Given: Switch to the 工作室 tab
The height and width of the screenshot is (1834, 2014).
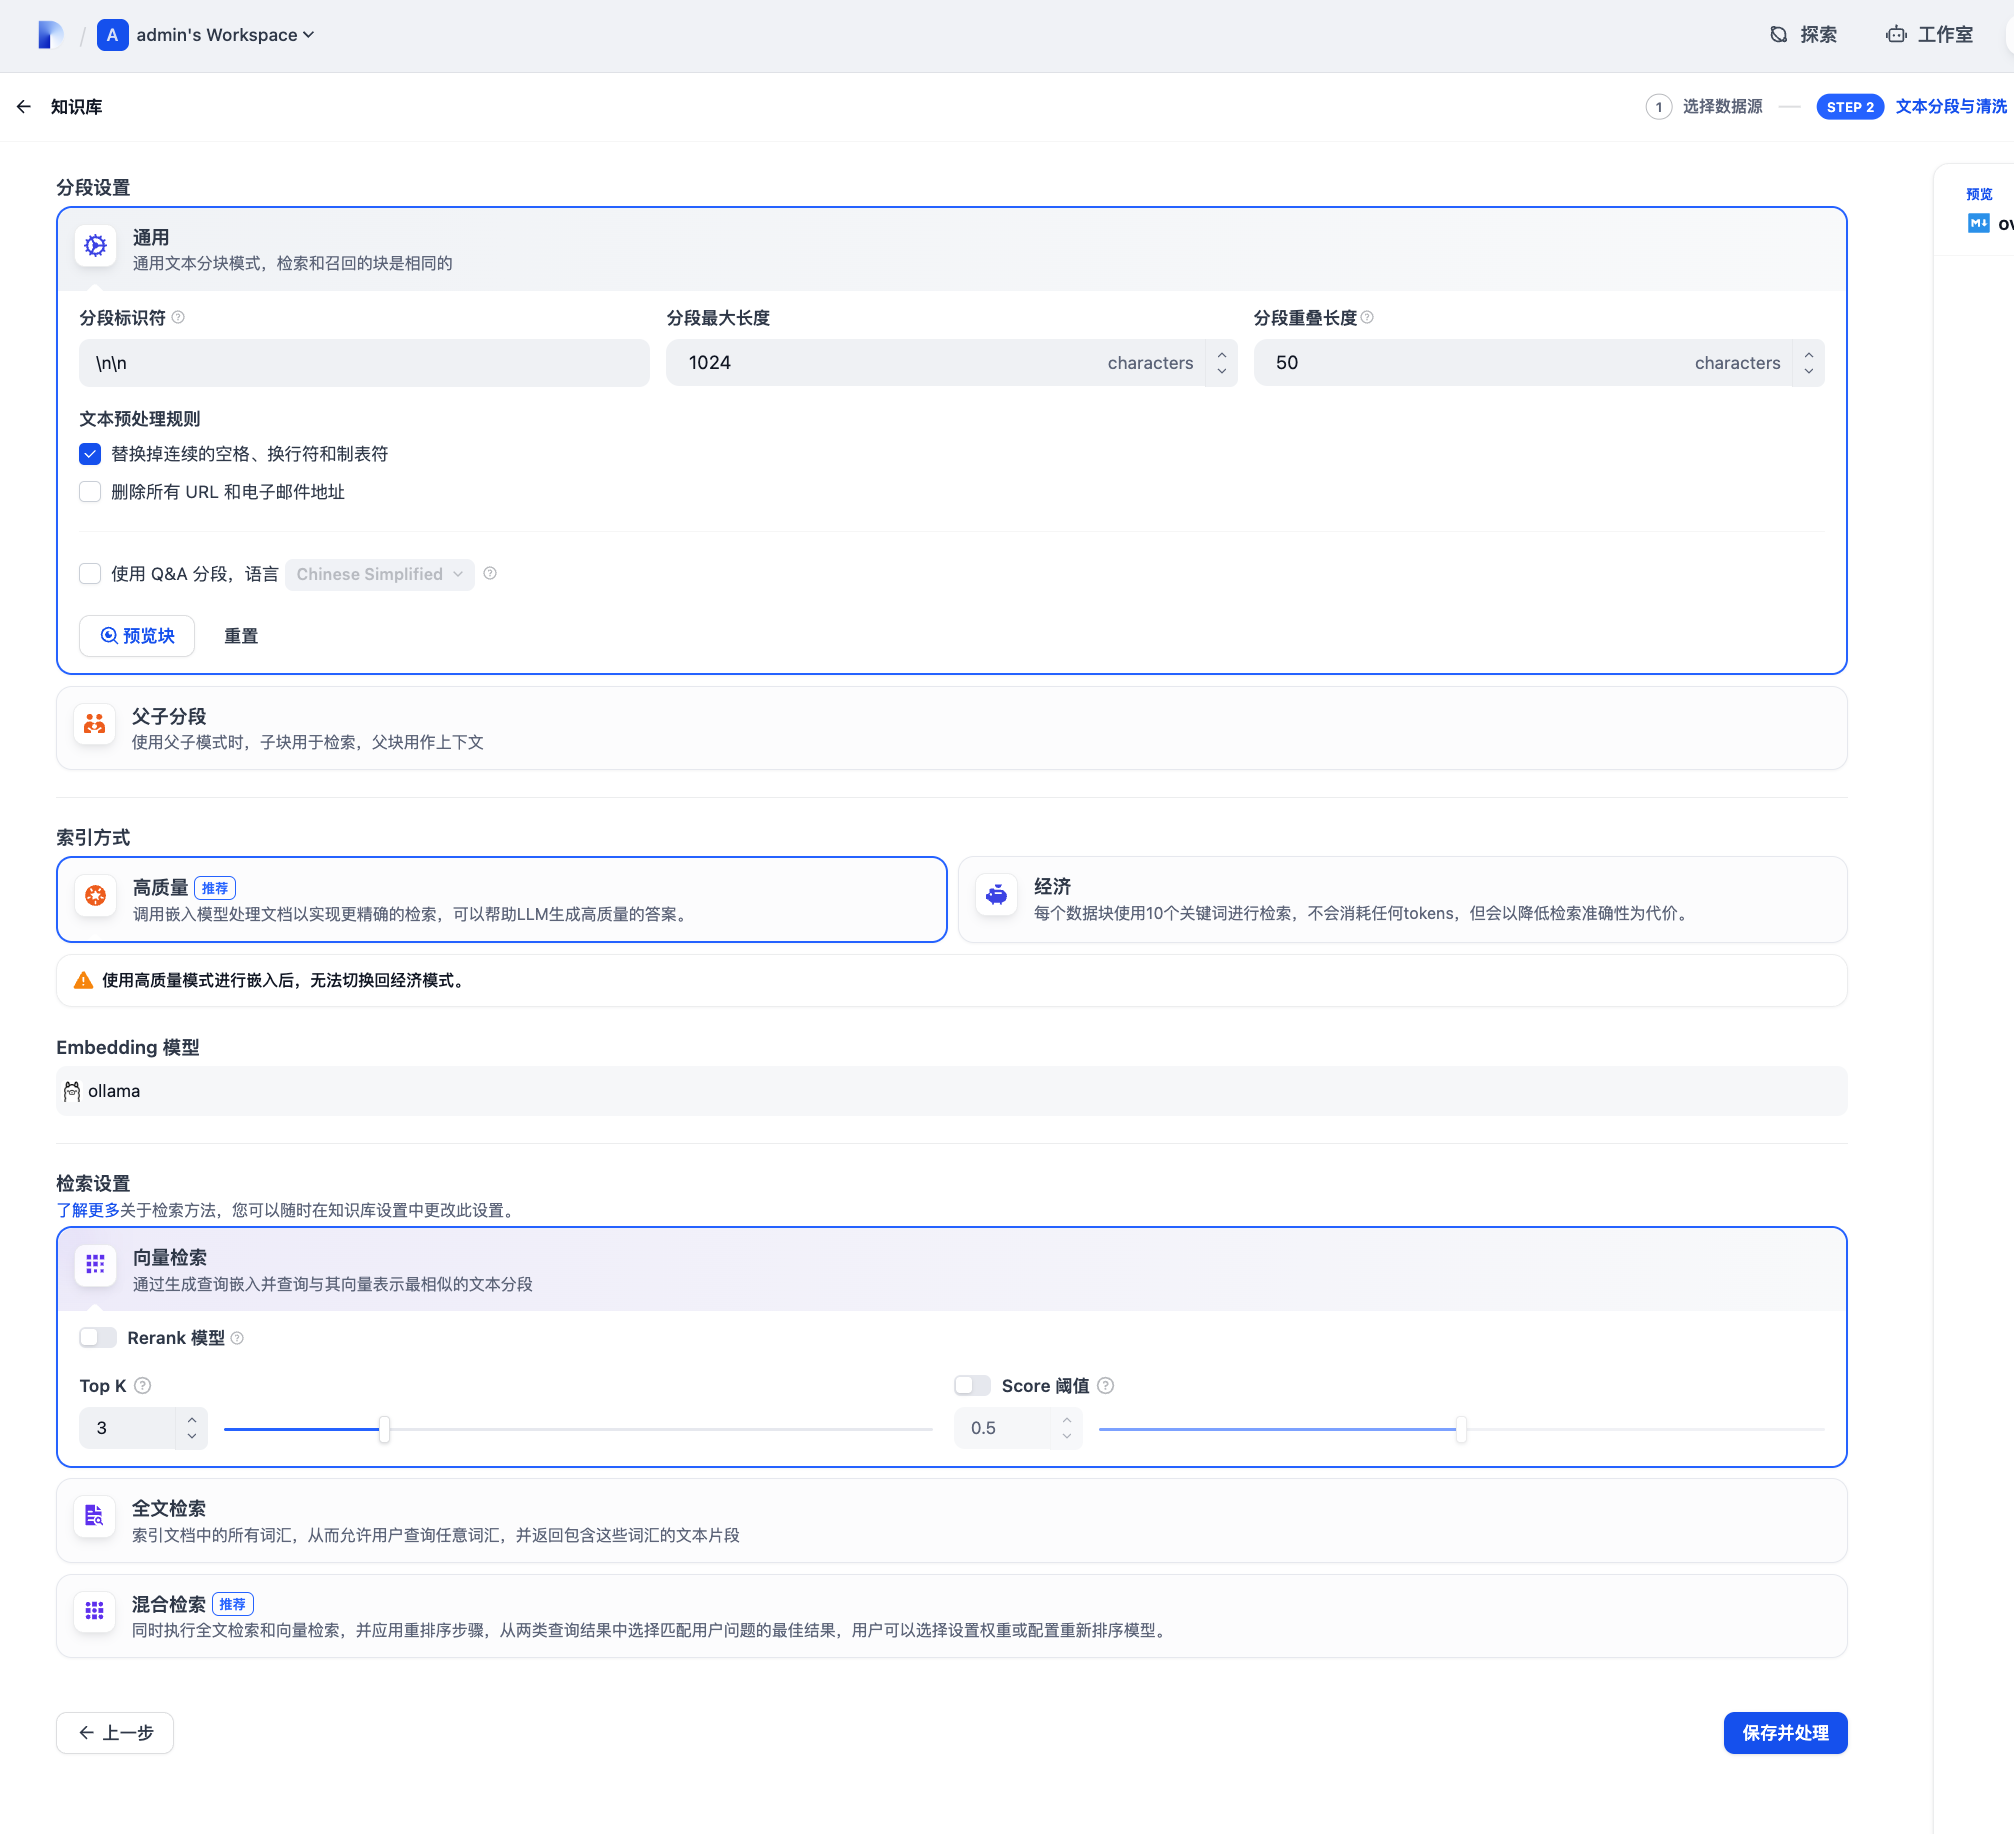Looking at the screenshot, I should tap(1930, 35).
